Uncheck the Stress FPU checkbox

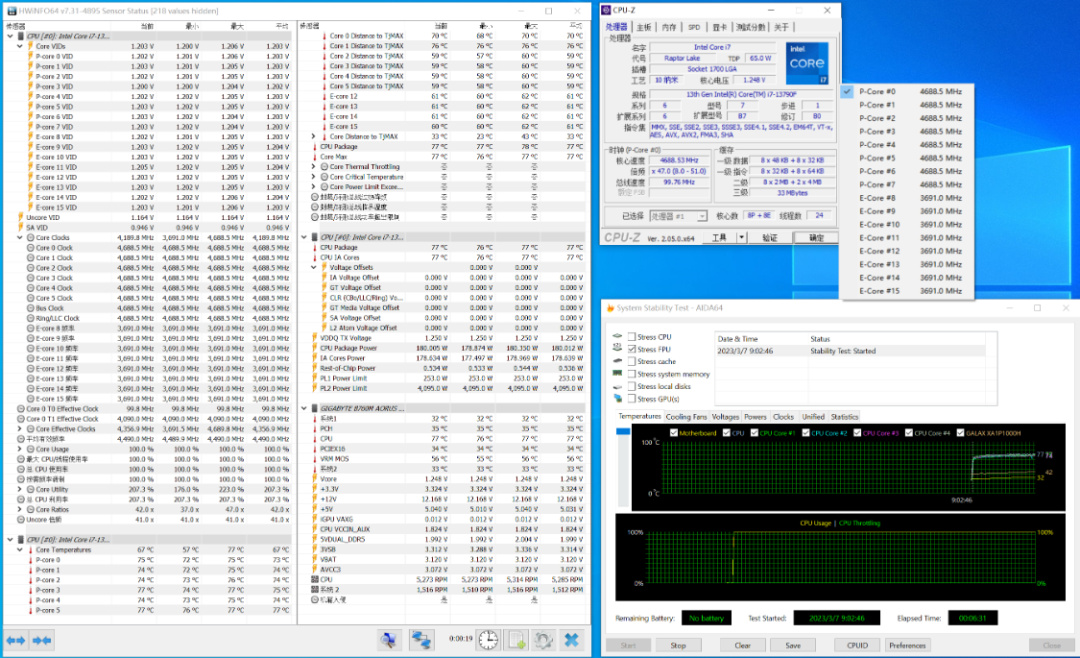(x=630, y=349)
